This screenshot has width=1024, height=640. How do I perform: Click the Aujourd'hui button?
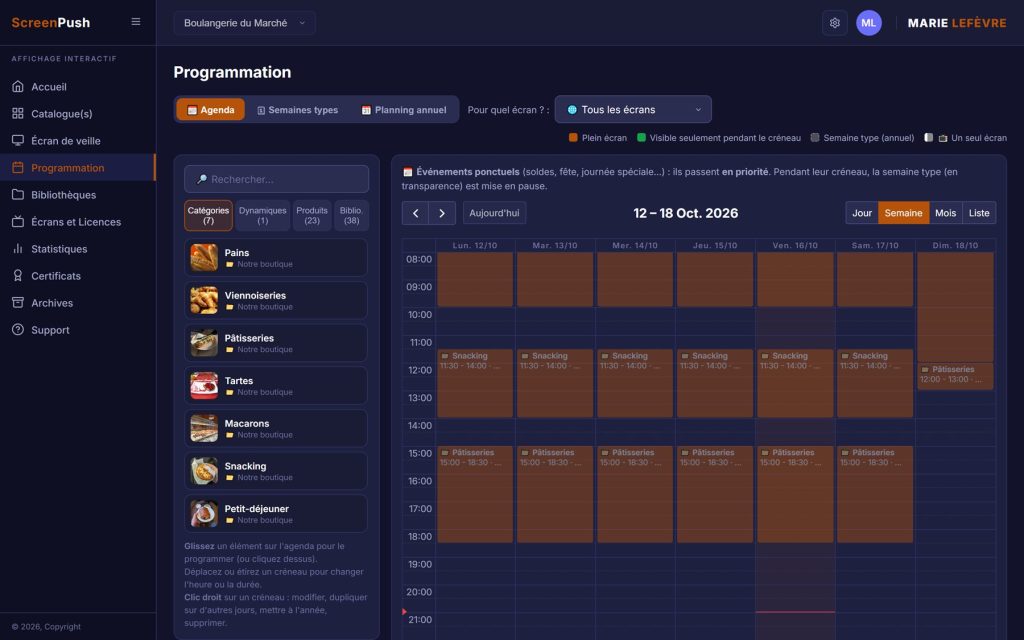point(494,213)
